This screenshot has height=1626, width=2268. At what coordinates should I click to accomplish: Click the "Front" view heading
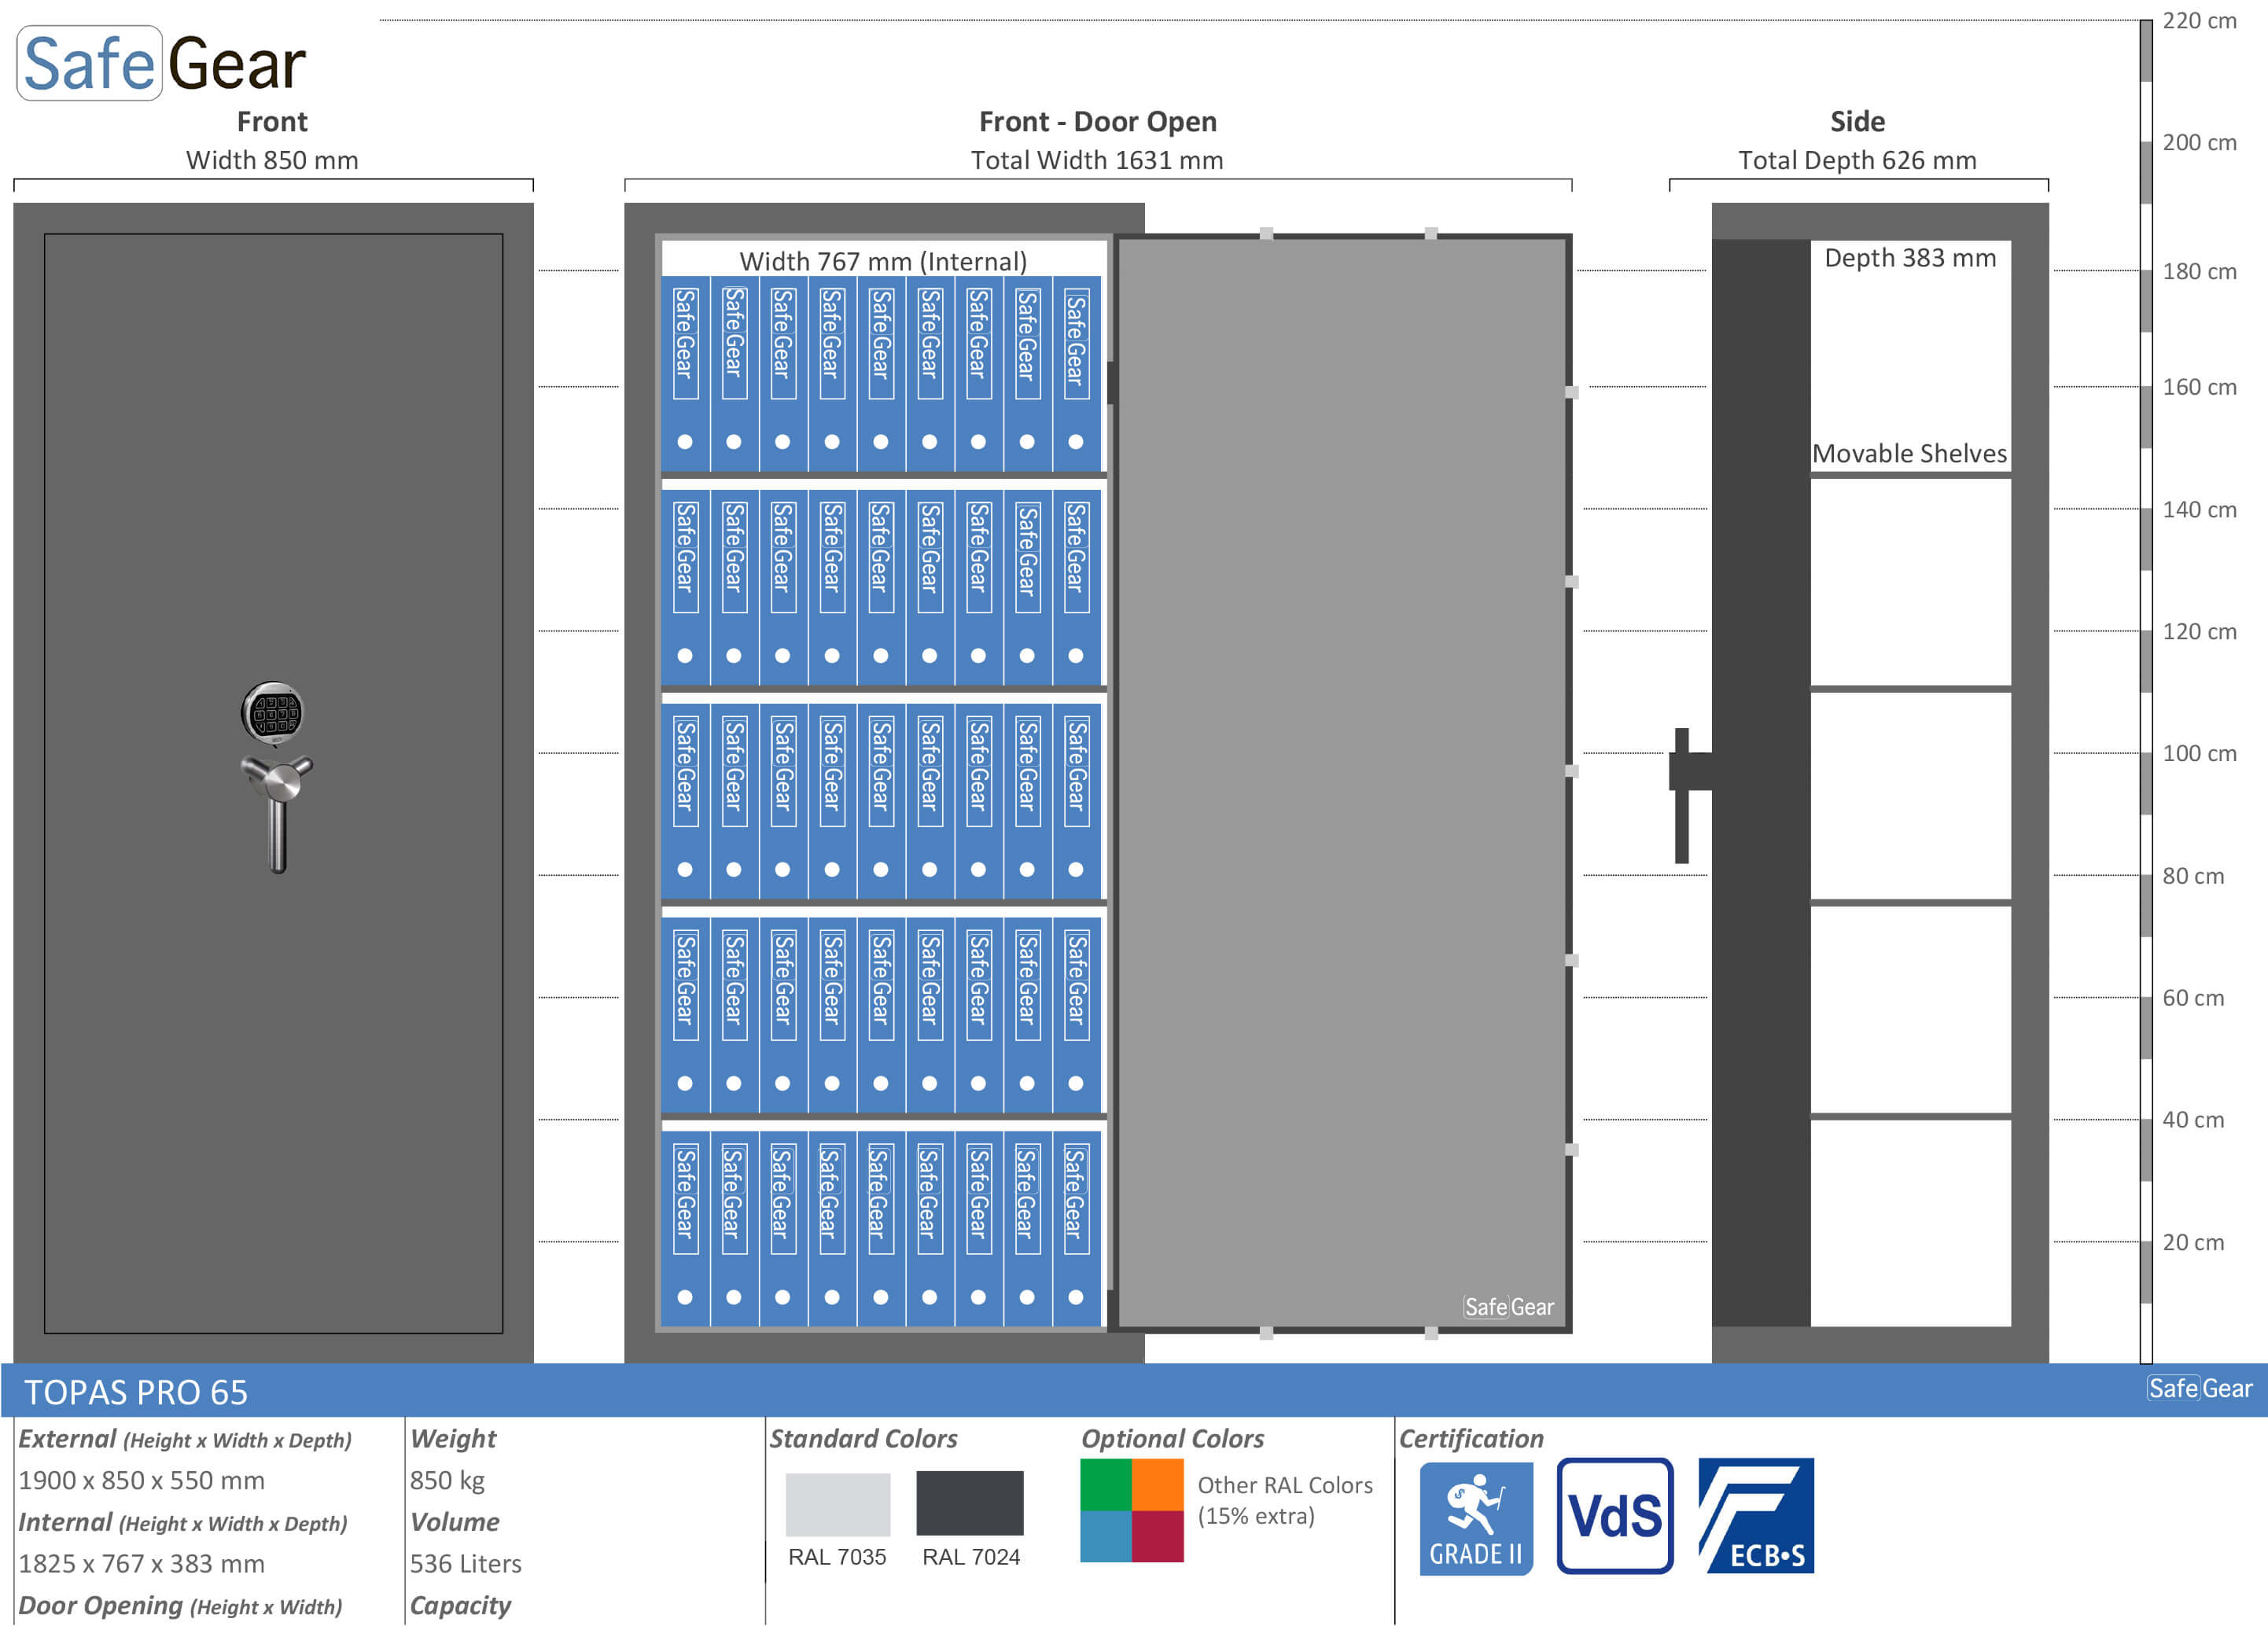(272, 121)
